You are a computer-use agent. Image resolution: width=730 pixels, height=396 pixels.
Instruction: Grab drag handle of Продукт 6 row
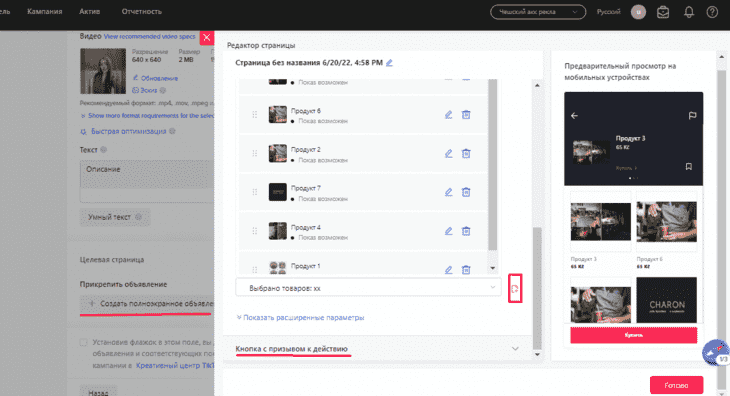click(255, 114)
